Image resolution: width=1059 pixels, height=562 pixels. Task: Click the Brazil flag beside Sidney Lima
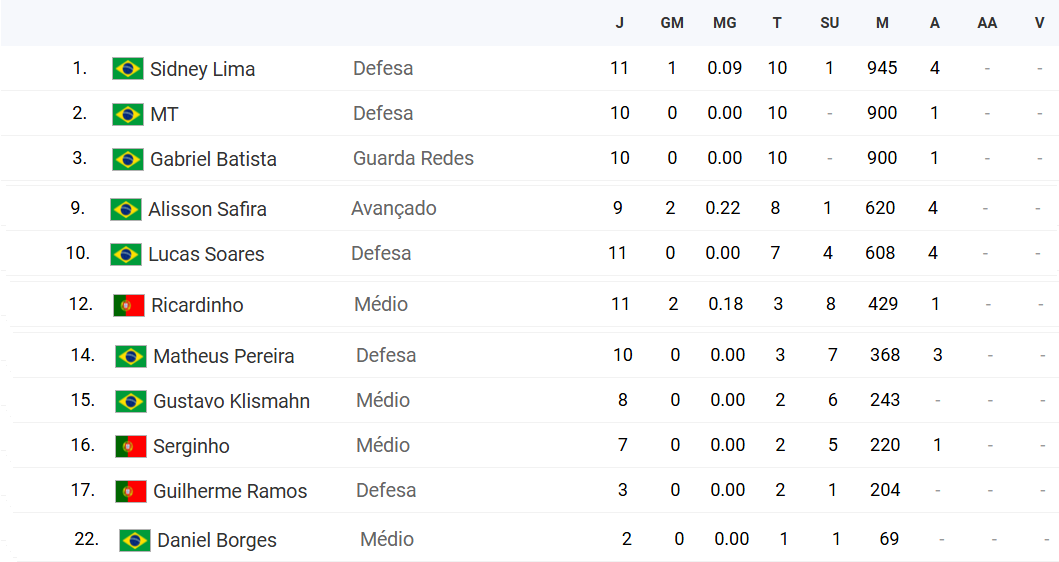tap(128, 69)
